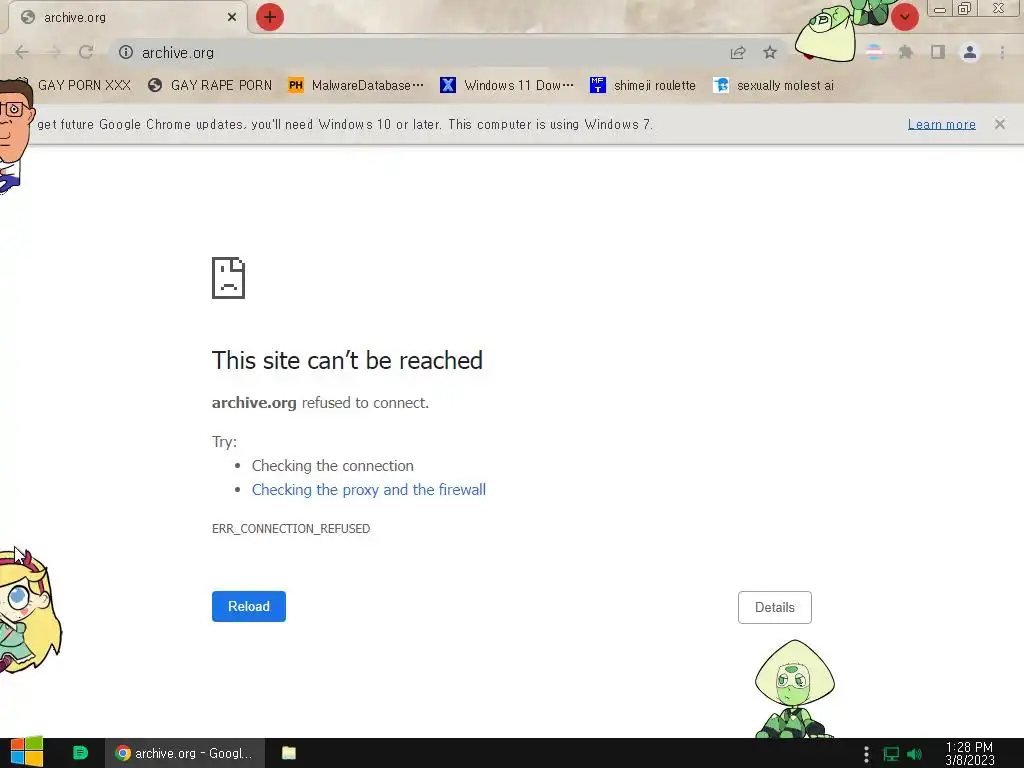This screenshot has height=768, width=1024.
Task: Open the Windows Start button
Action: 27,753
